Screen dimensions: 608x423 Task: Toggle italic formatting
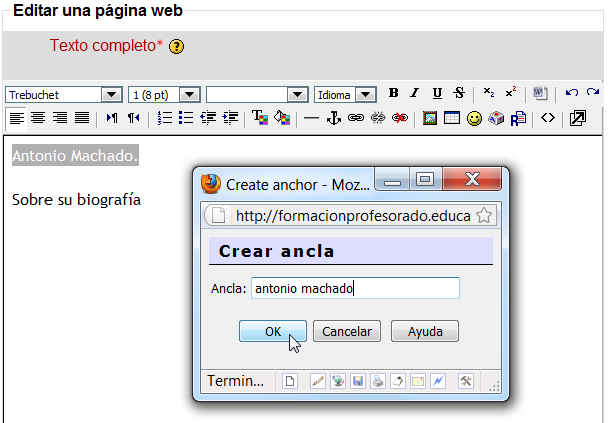point(414,94)
